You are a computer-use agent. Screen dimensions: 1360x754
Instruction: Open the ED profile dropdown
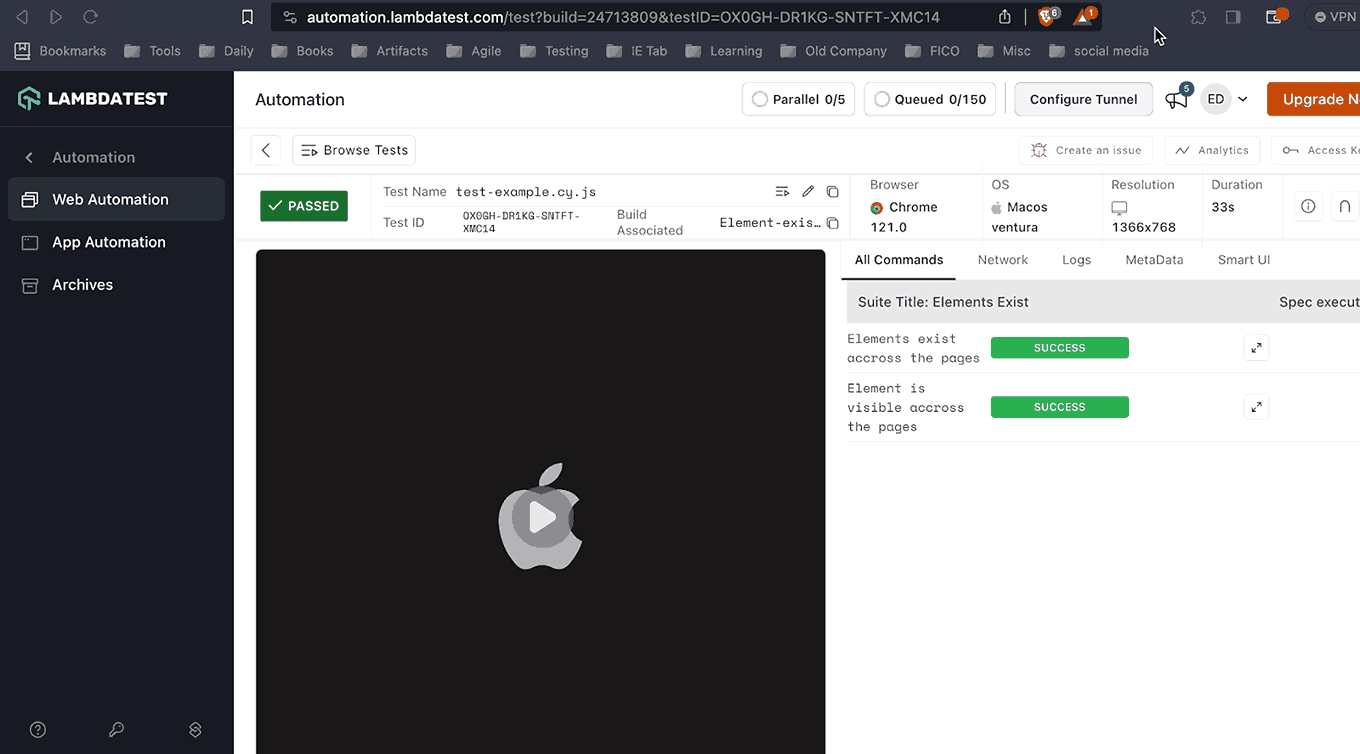pos(1226,99)
